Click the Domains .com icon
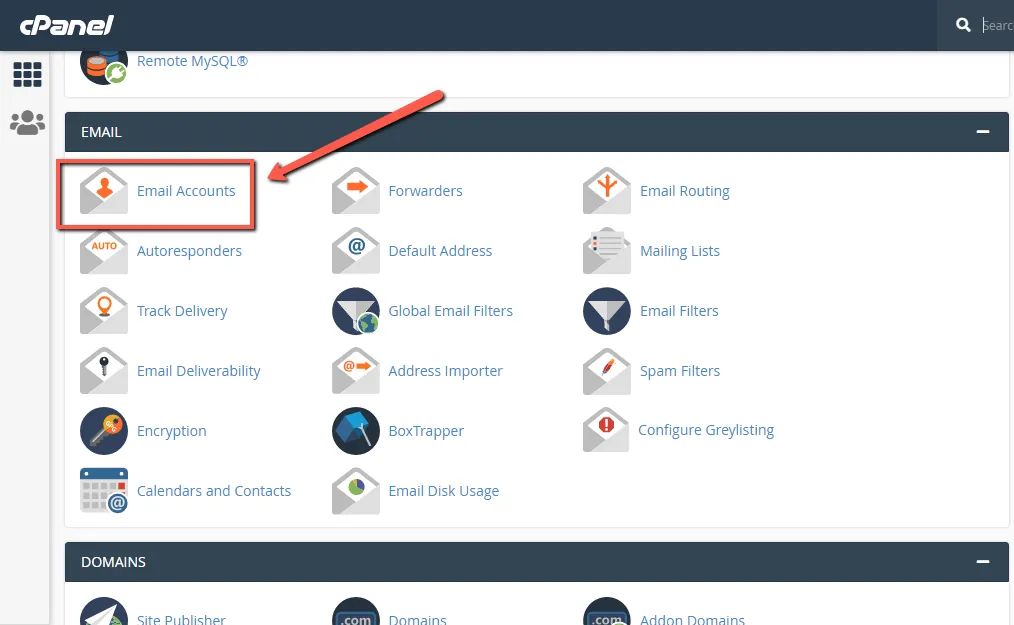 point(356,611)
